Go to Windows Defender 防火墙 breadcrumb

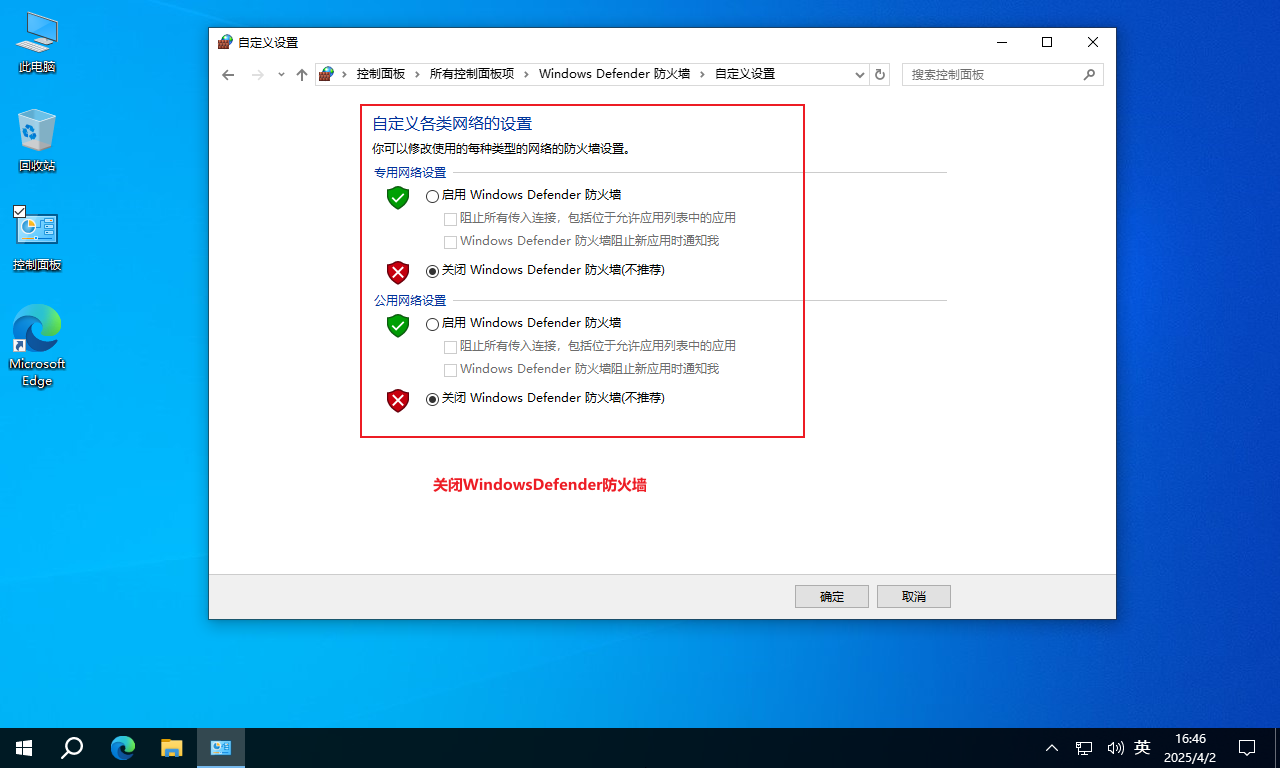pyautogui.click(x=614, y=74)
